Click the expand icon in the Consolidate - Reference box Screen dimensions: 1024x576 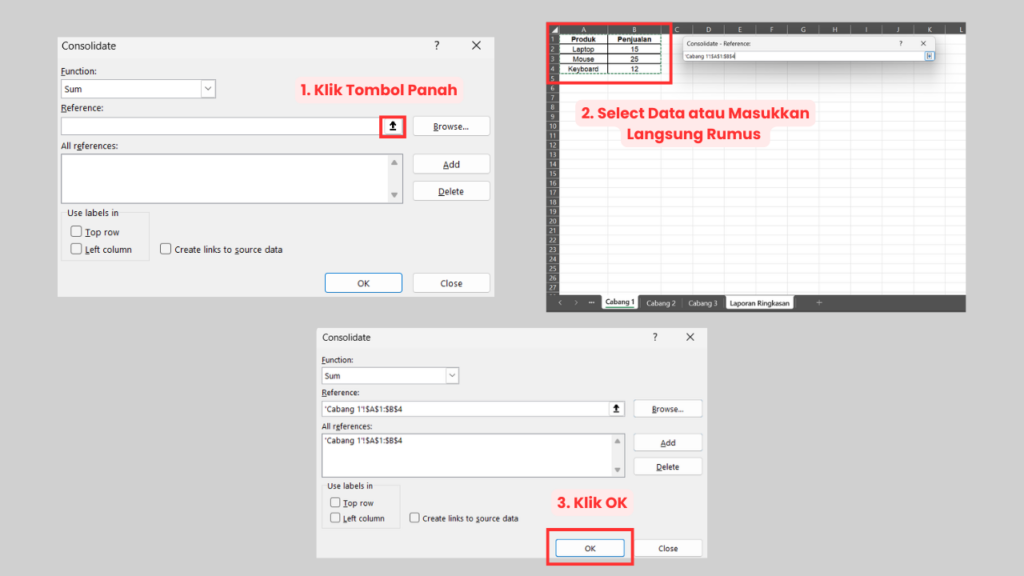tap(929, 56)
